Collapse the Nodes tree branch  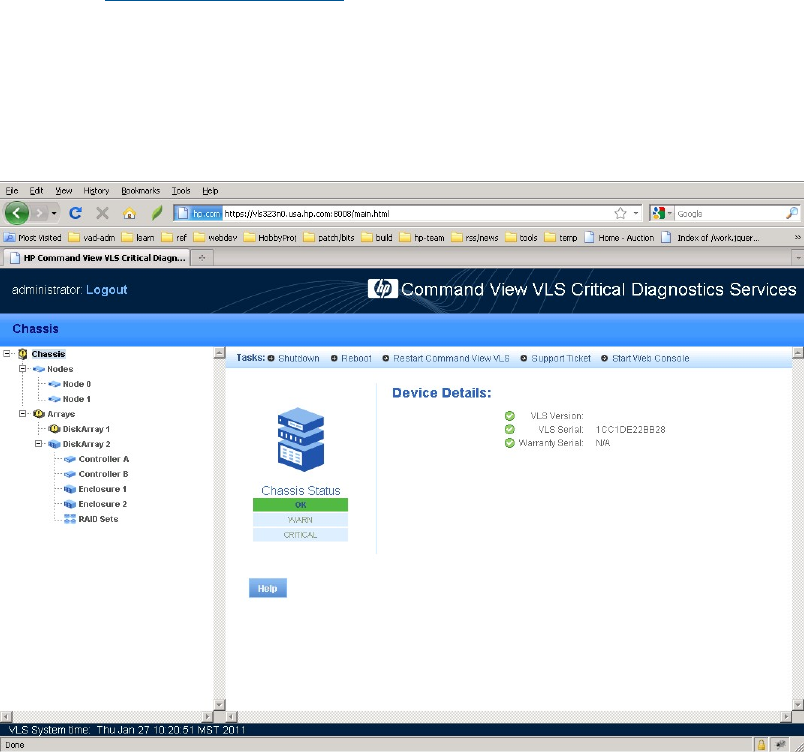23,369
